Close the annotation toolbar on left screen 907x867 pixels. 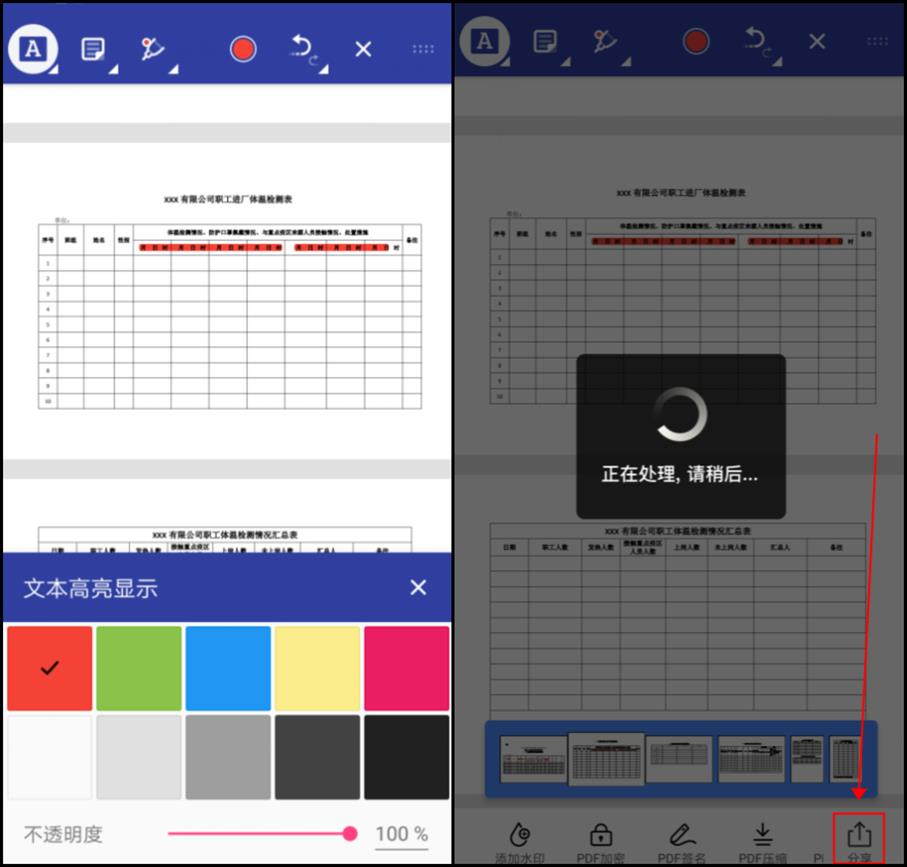click(363, 49)
